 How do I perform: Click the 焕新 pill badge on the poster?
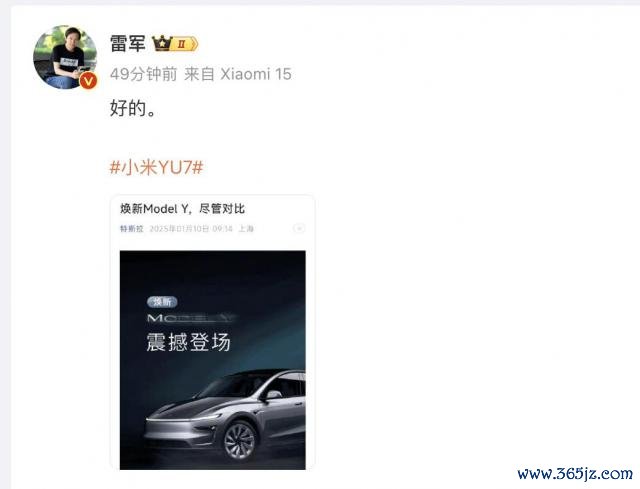(x=162, y=302)
